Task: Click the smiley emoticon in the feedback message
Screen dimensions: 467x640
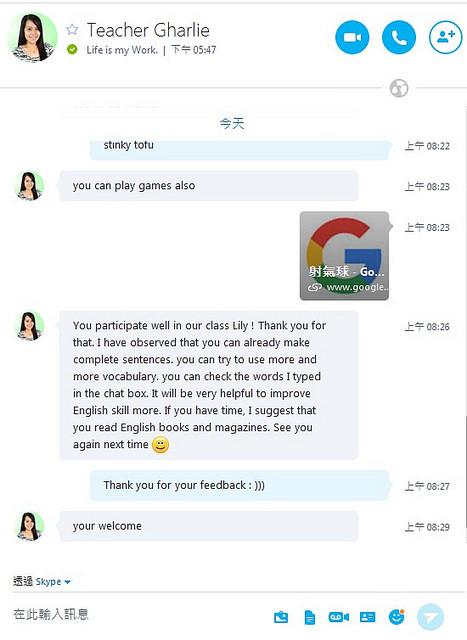Action: pyautogui.click(x=160, y=444)
